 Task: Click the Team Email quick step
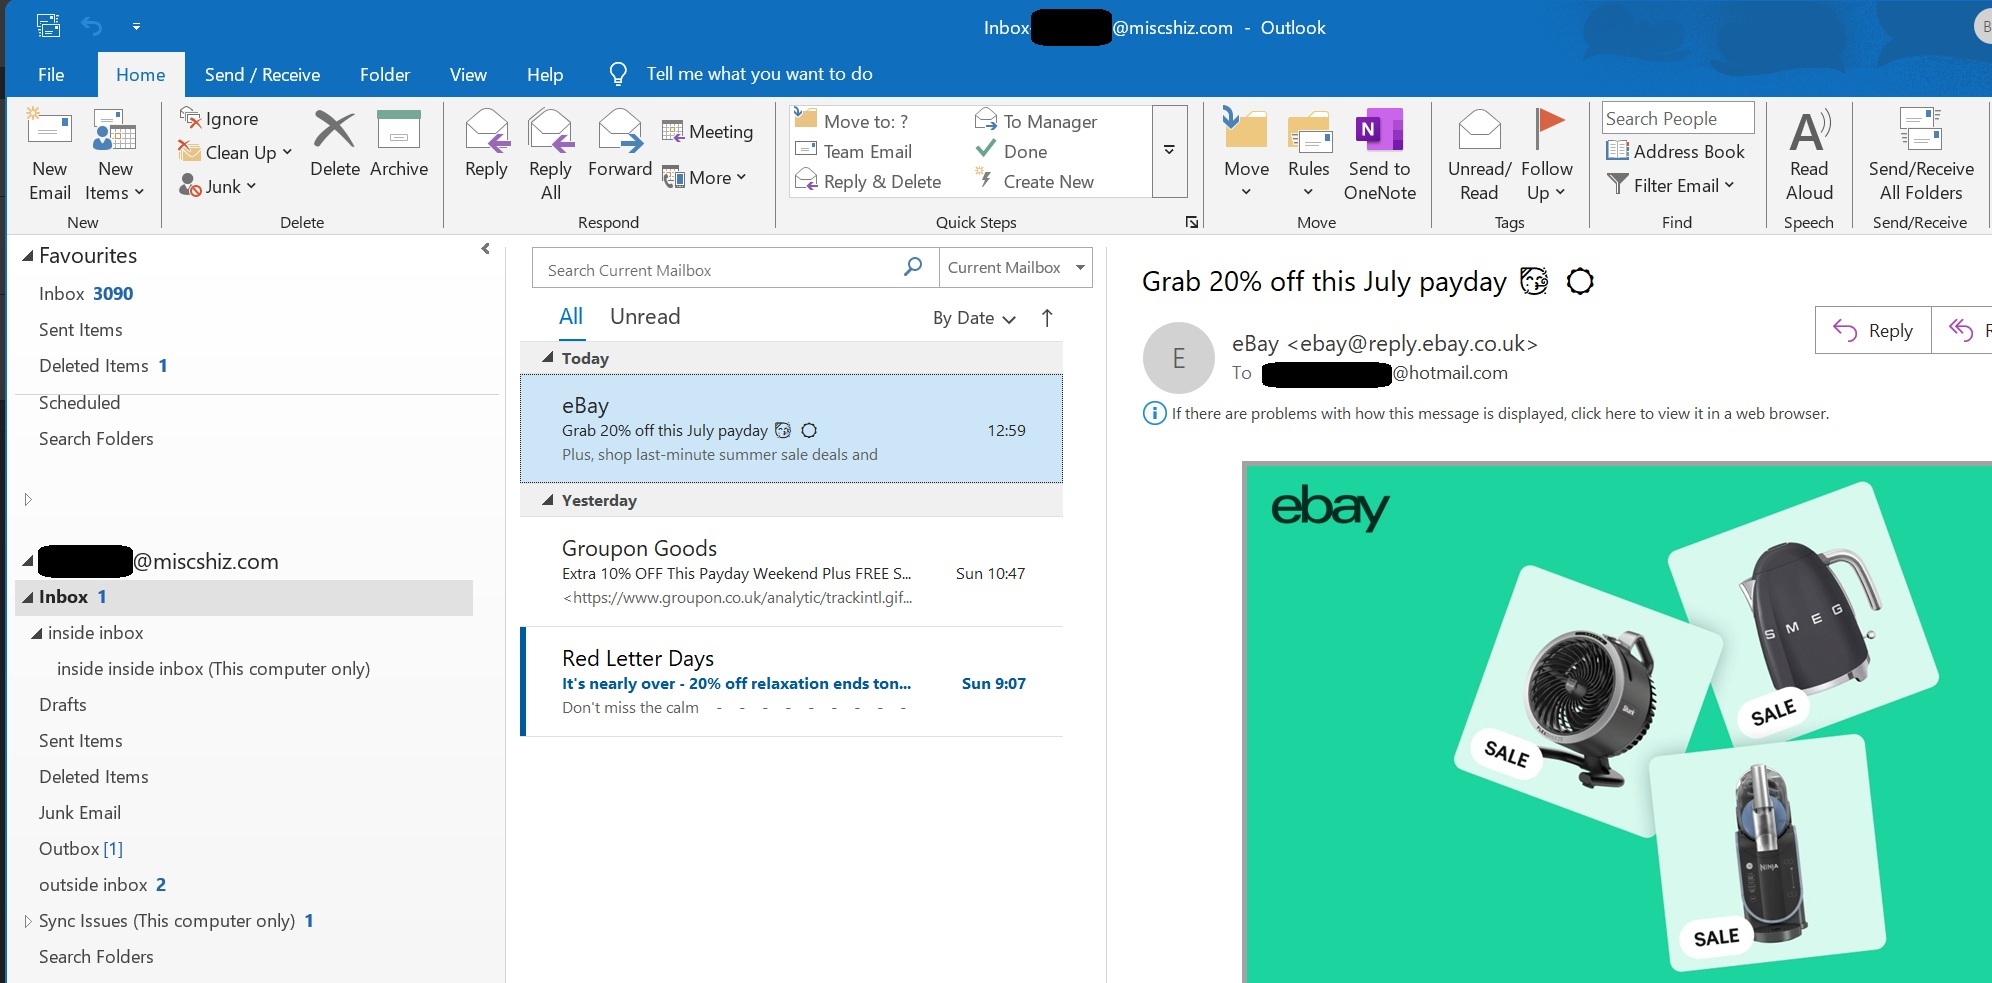coord(854,151)
